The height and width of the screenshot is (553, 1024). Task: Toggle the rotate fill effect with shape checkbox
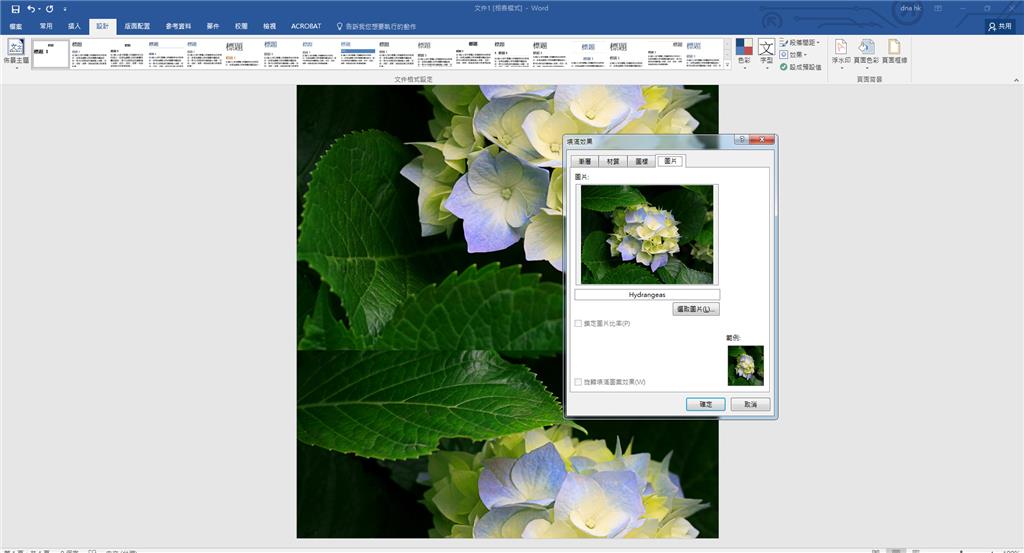click(x=578, y=382)
